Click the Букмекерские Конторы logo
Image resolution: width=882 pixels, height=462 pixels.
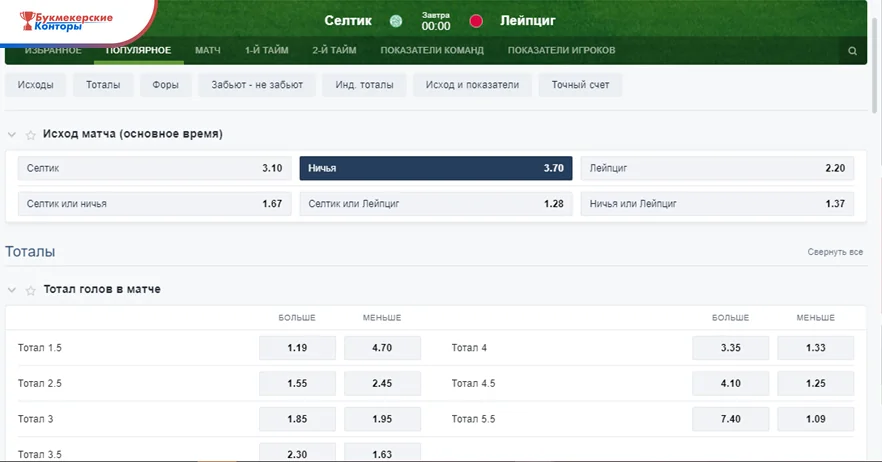click(x=66, y=21)
